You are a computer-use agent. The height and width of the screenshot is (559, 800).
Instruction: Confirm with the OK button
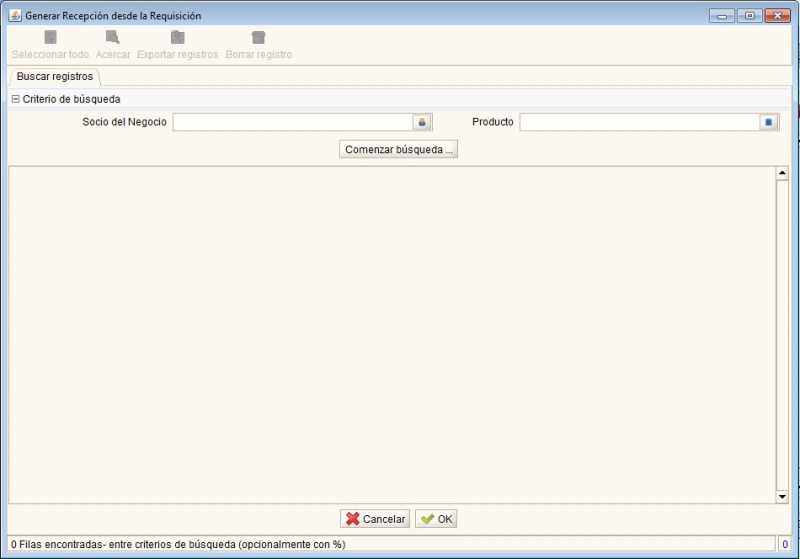pyautogui.click(x=436, y=519)
